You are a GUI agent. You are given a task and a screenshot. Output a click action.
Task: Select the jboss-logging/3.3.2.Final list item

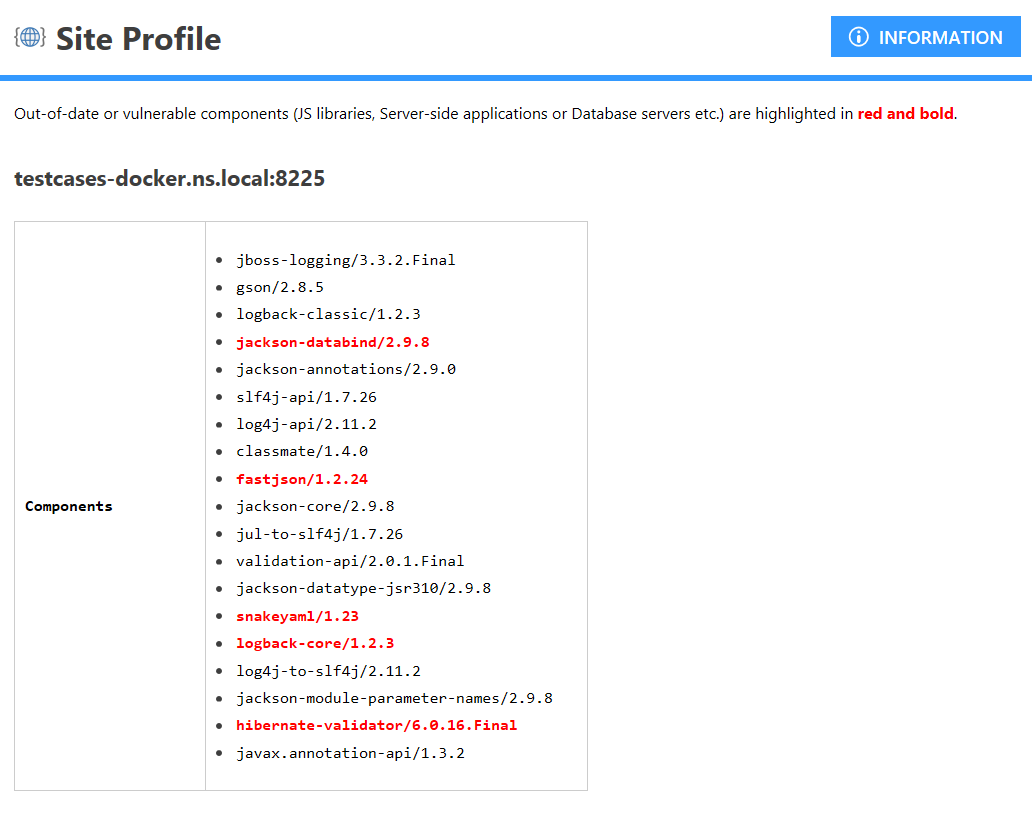coord(345,259)
